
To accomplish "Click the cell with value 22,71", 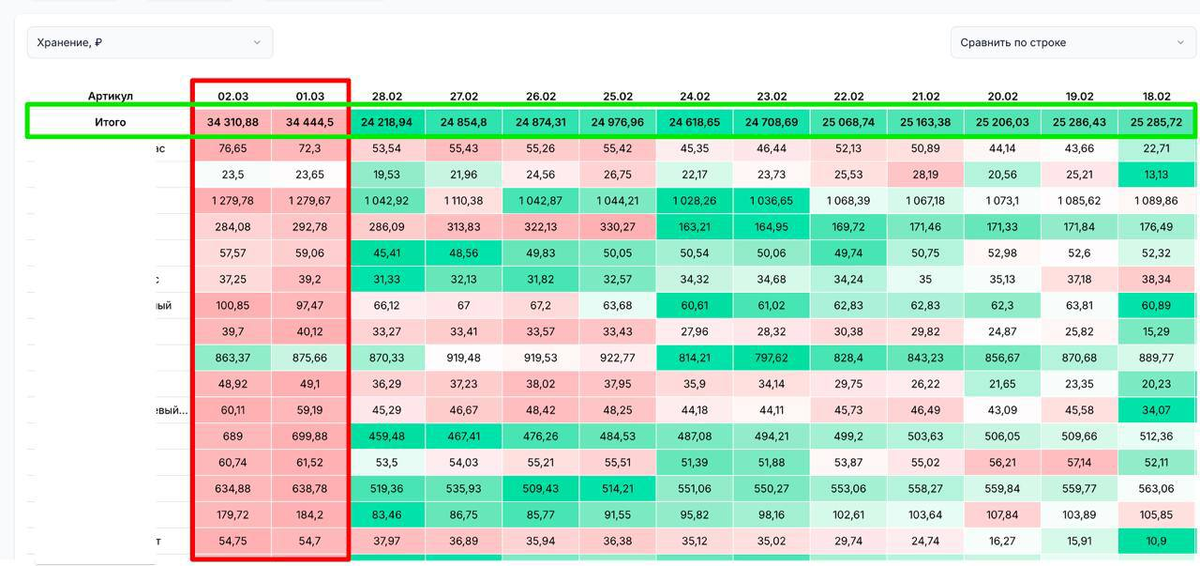I will pos(1157,148).
